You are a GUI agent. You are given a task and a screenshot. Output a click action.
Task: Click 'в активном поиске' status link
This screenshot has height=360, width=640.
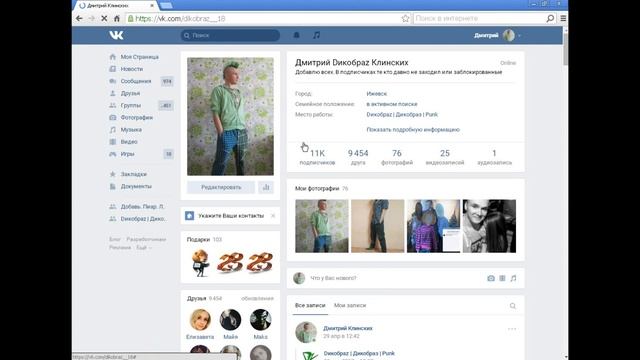(x=392, y=104)
